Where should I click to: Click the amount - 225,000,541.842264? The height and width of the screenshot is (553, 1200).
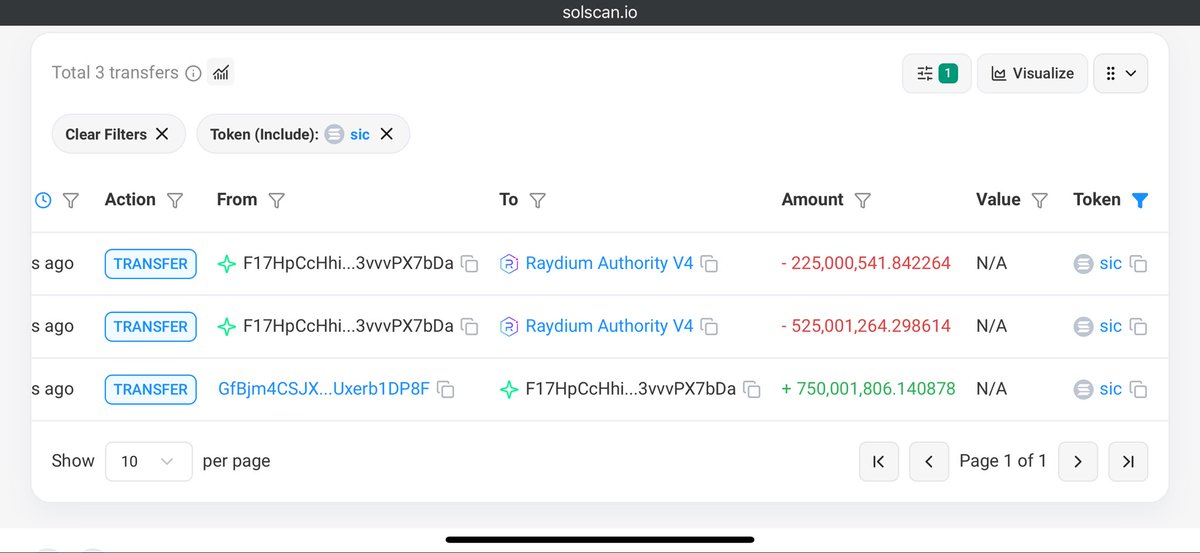tap(866, 264)
